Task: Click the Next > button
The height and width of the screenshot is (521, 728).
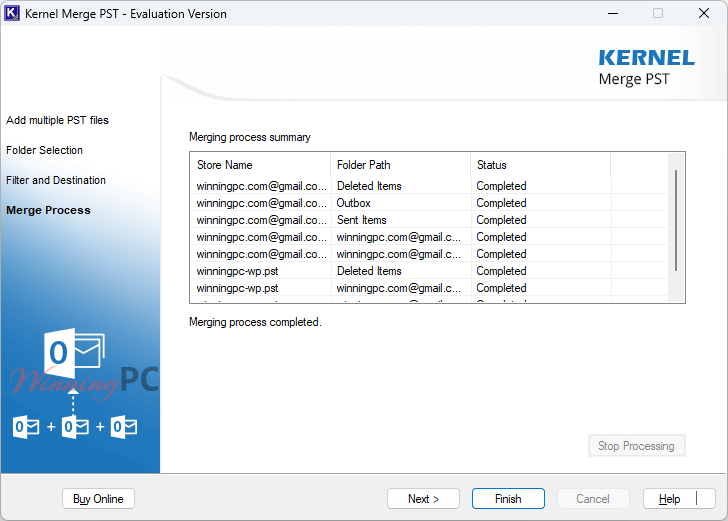Action: coord(423,499)
